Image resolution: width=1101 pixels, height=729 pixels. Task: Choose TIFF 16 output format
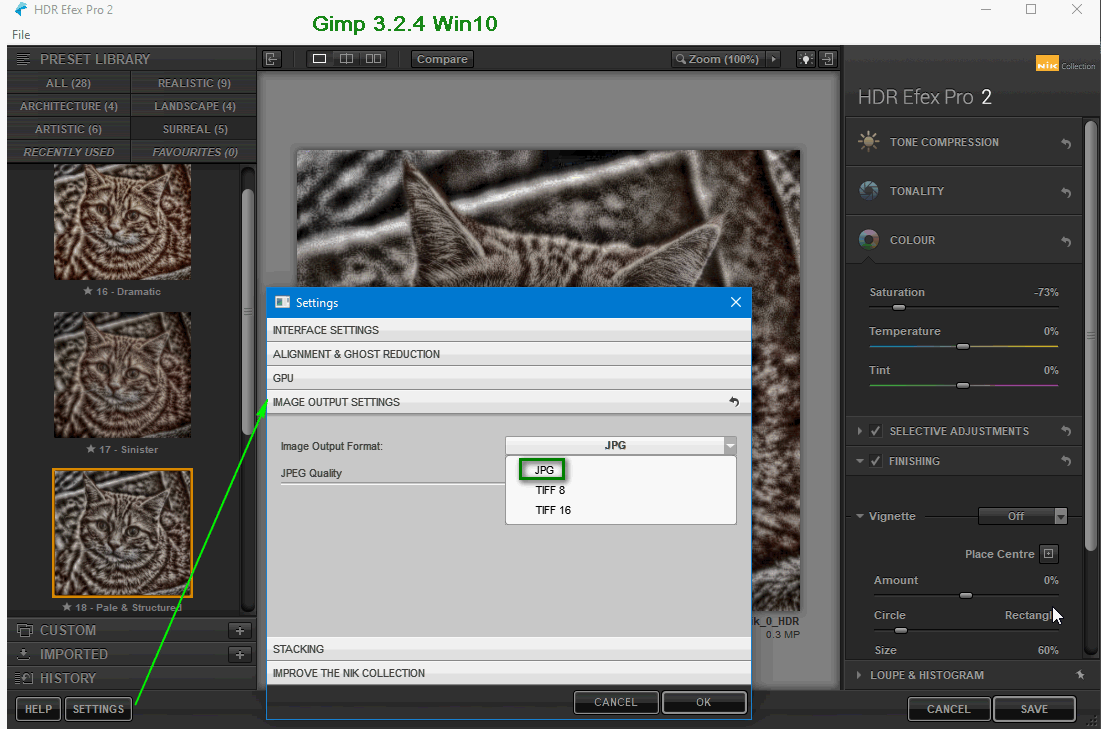click(x=553, y=510)
